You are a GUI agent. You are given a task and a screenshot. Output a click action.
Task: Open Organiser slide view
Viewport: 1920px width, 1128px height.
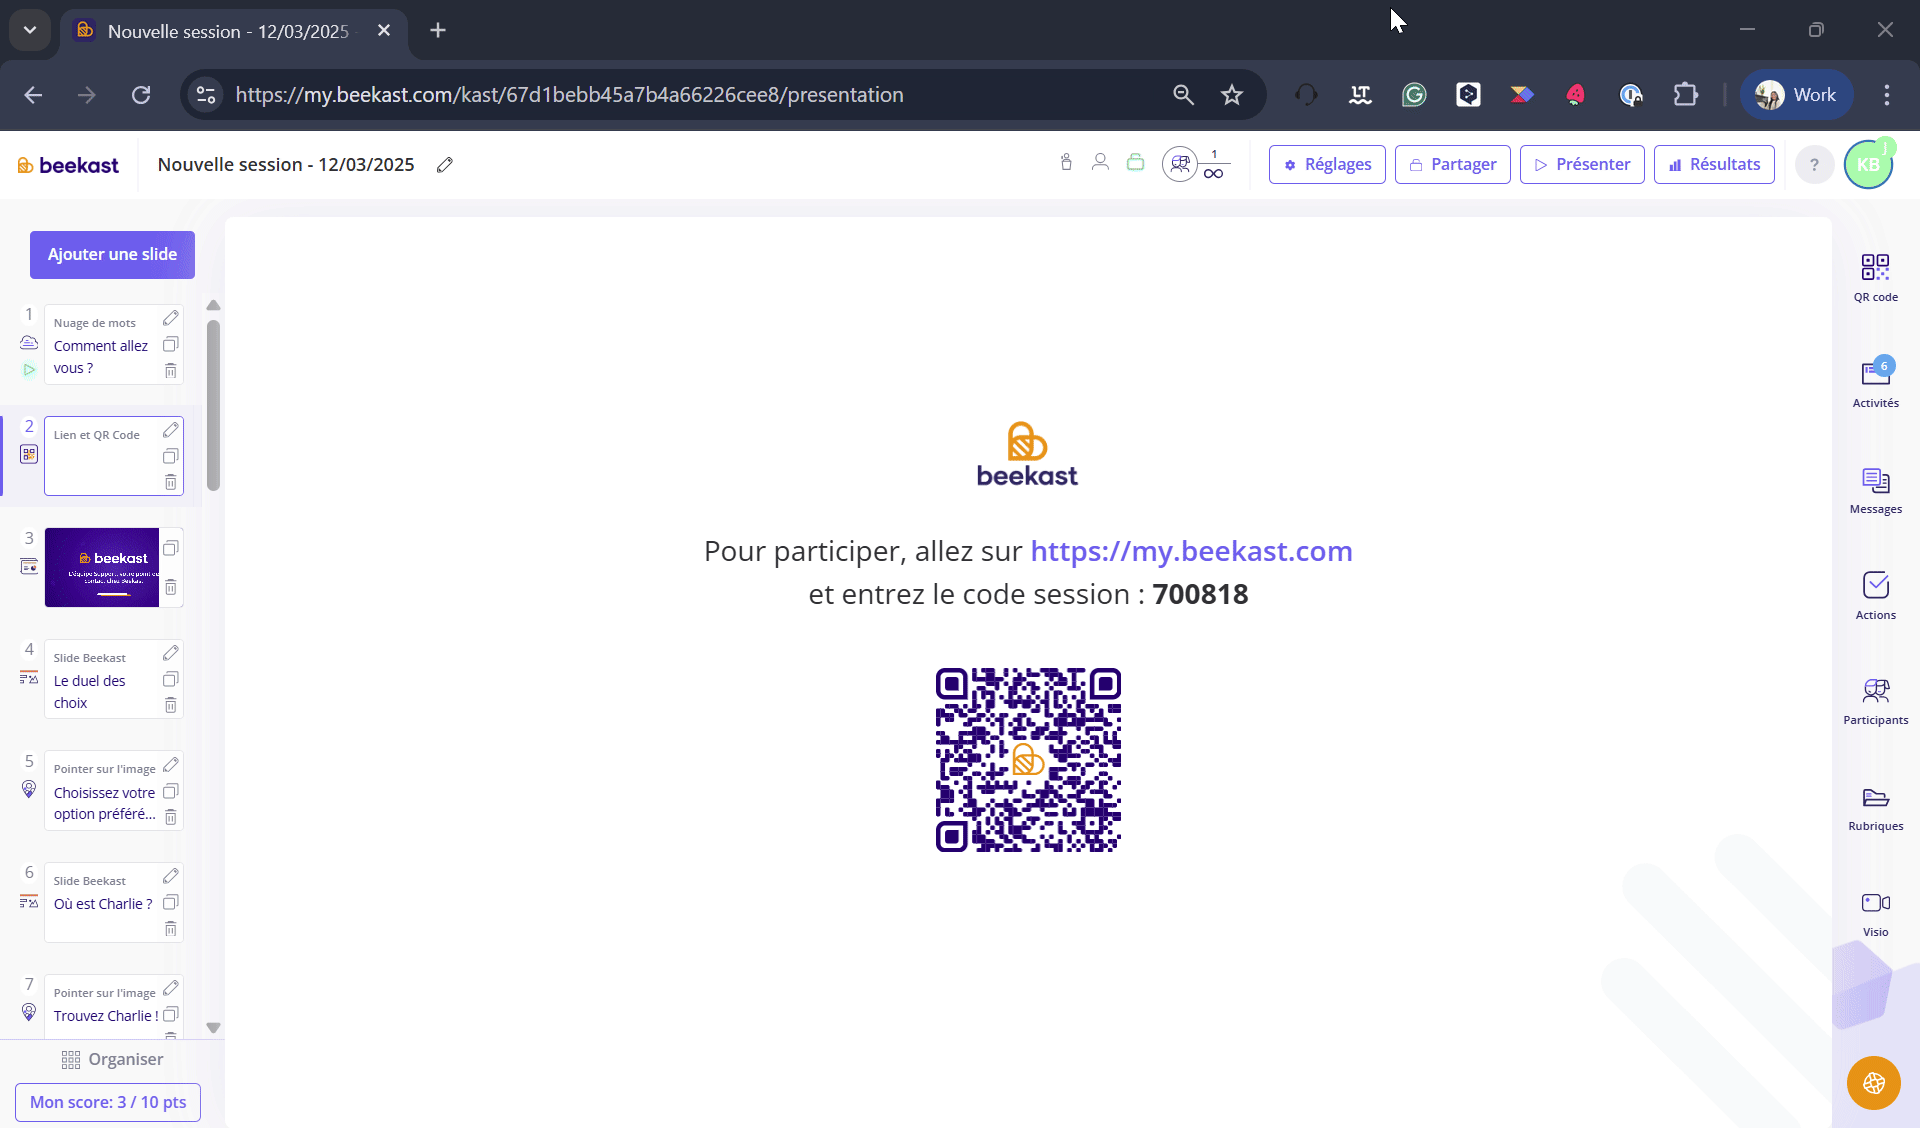coord(112,1059)
